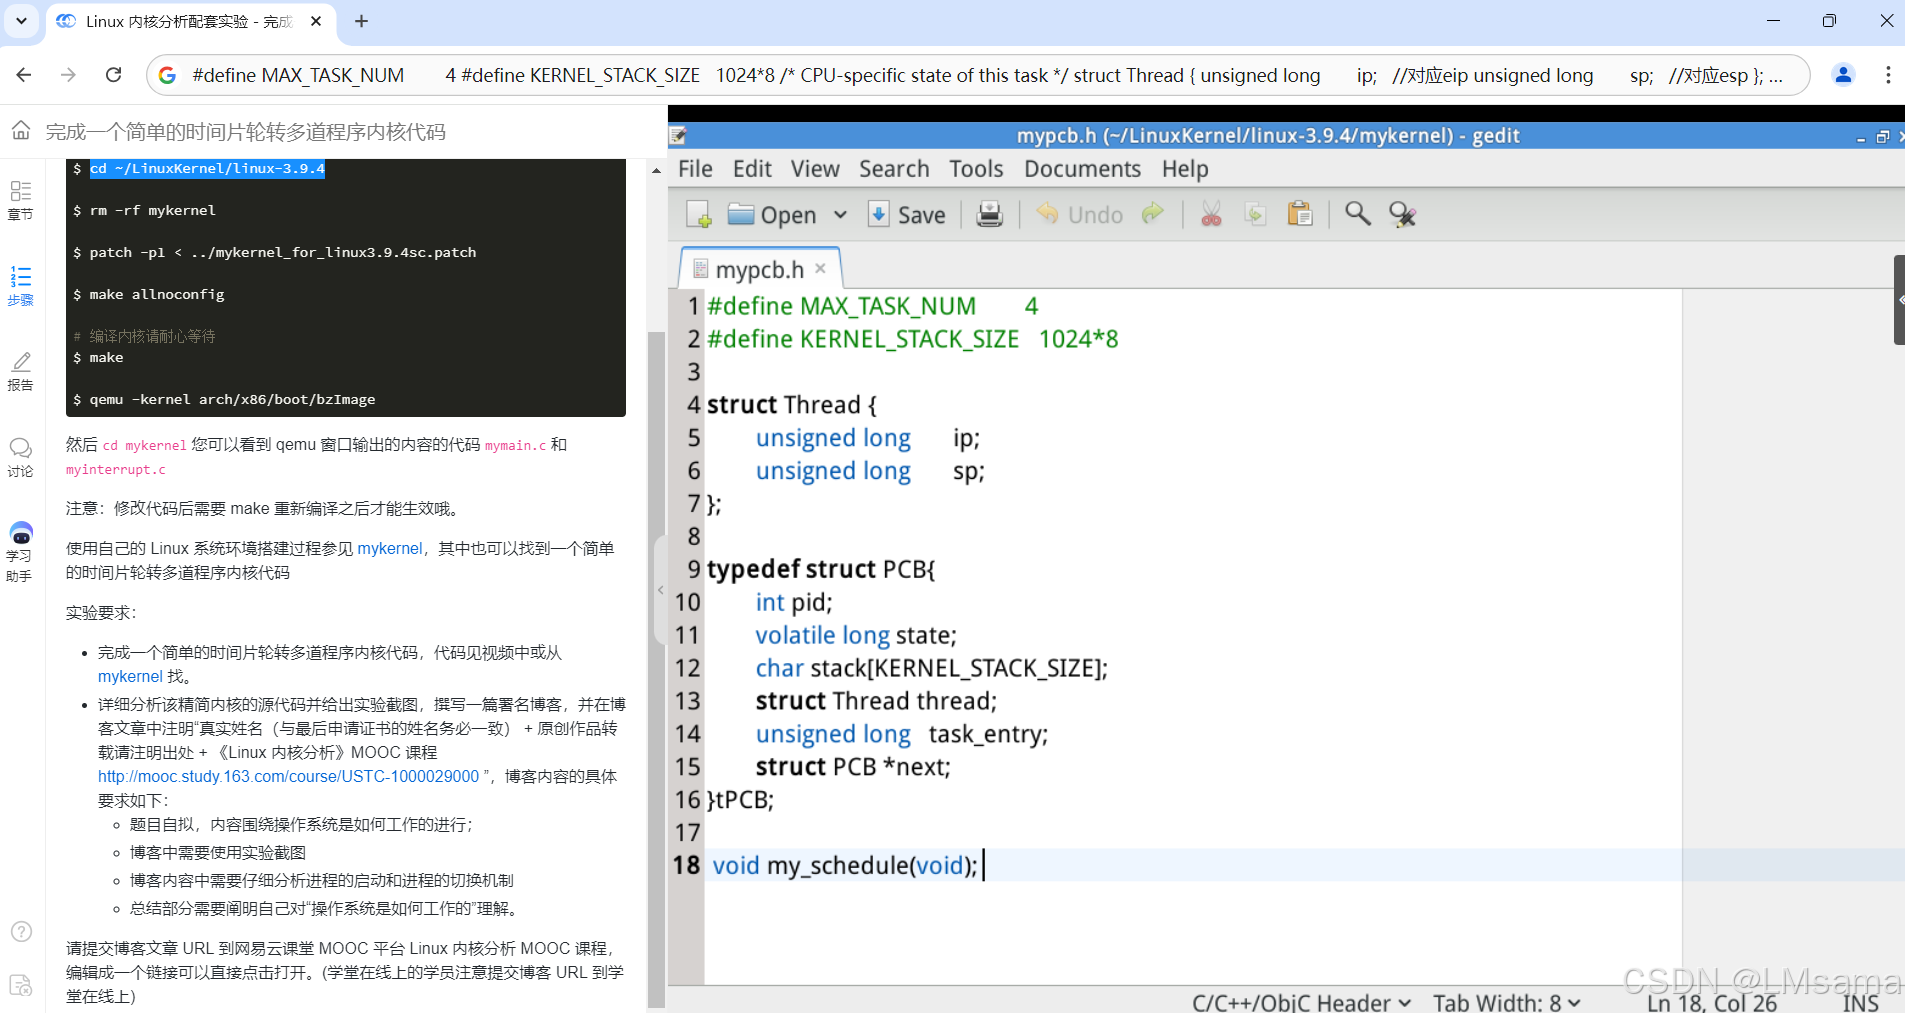Click the browser address bar
The image size is (1905, 1013).
[x=980, y=75]
